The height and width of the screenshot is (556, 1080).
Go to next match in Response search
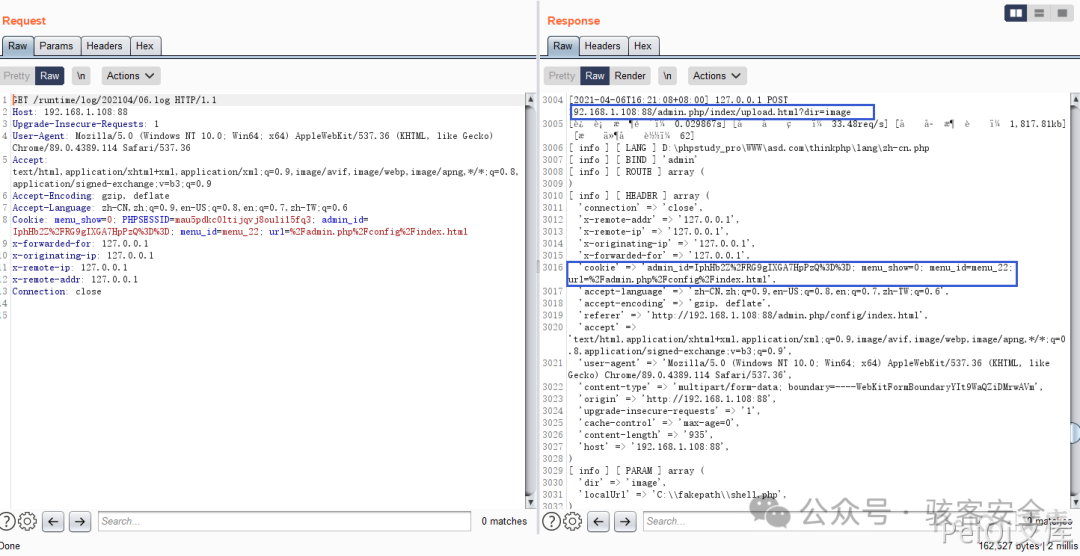(x=625, y=522)
